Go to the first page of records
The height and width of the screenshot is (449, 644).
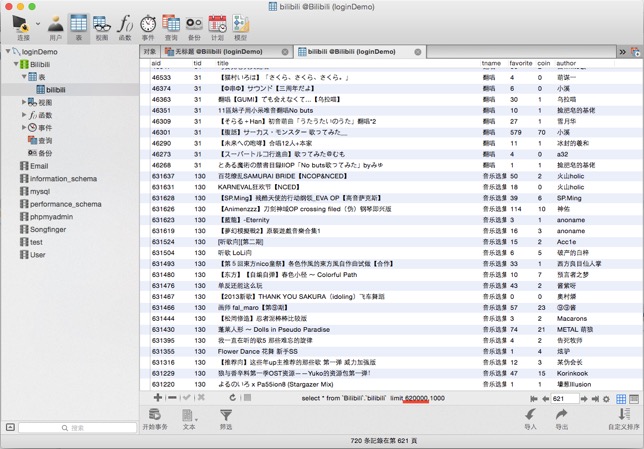pos(534,399)
